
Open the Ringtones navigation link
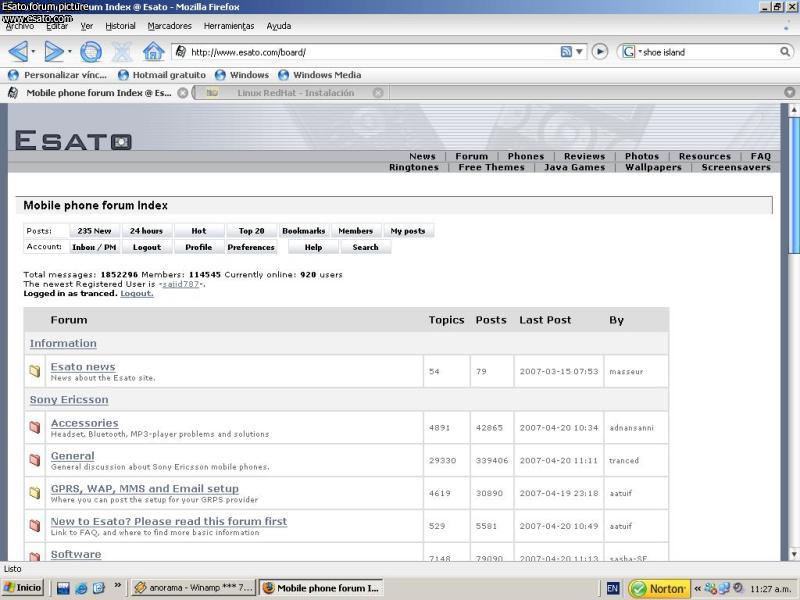click(414, 167)
